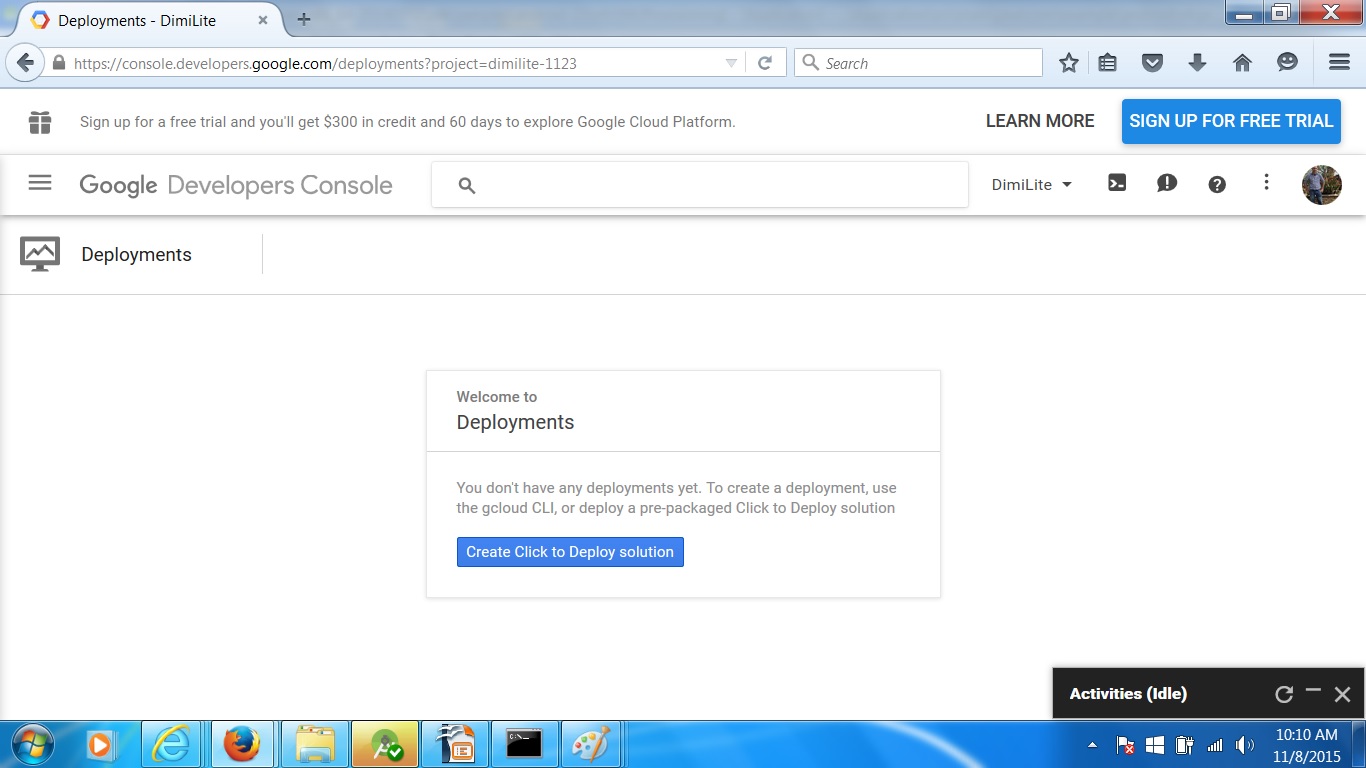1366x768 pixels.
Task: Open the presentation app taskbar icon
Action: click(x=455, y=745)
